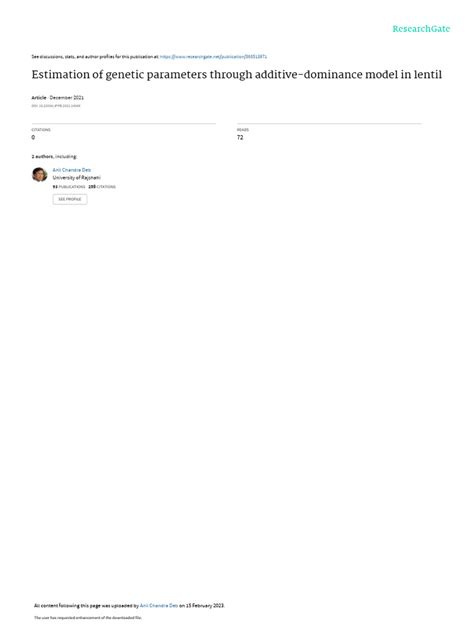This screenshot has height=632, width=474.
Task: Click the University affiliation text
Action: 77,178
